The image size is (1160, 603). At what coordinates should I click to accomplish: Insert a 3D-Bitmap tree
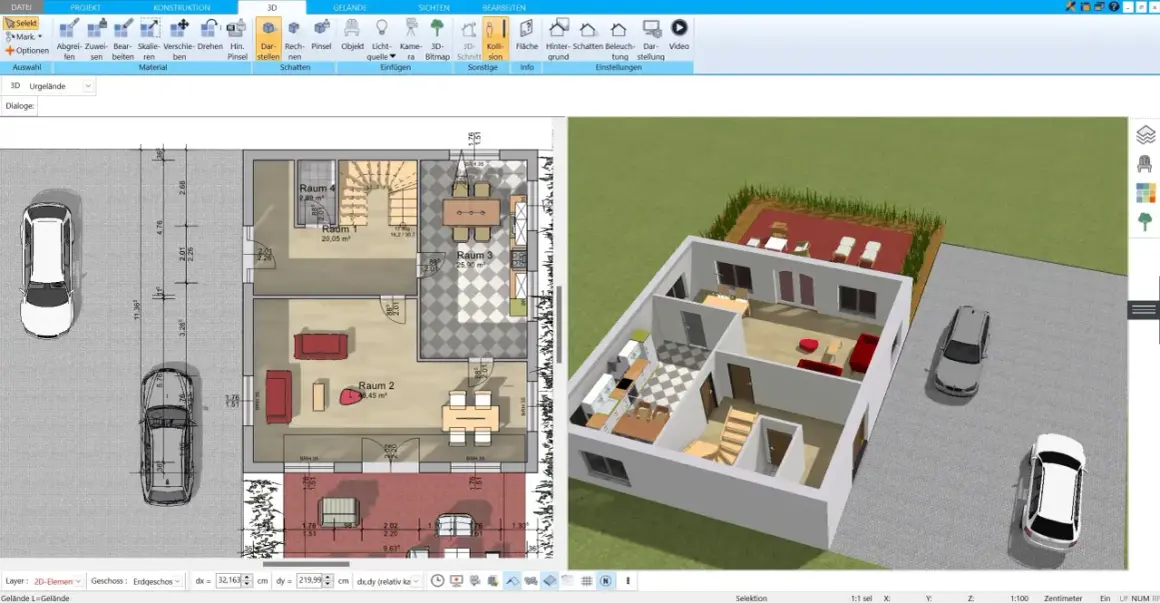(x=437, y=39)
